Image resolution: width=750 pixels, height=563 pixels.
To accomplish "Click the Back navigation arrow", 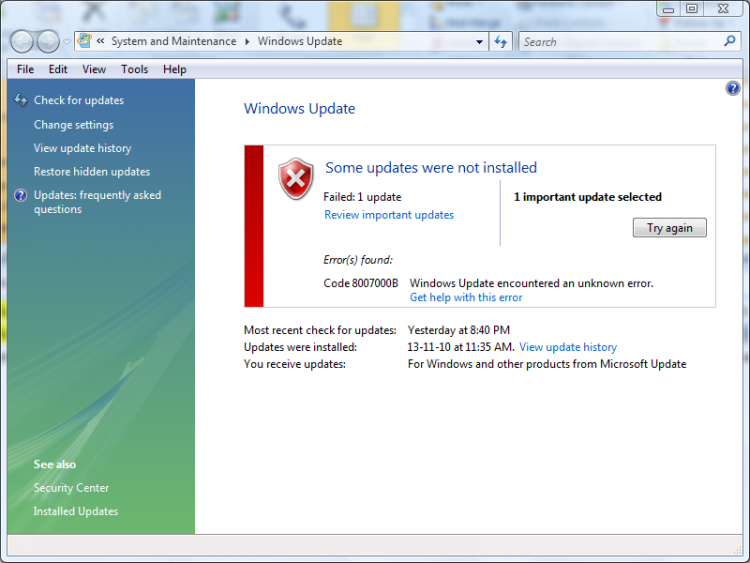I will click(x=22, y=42).
